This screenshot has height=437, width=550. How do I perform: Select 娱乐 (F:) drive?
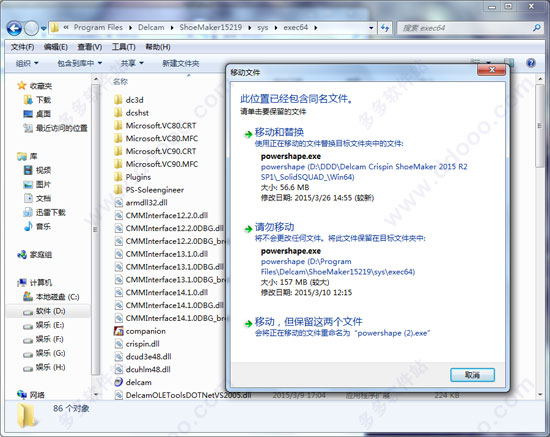click(44, 339)
